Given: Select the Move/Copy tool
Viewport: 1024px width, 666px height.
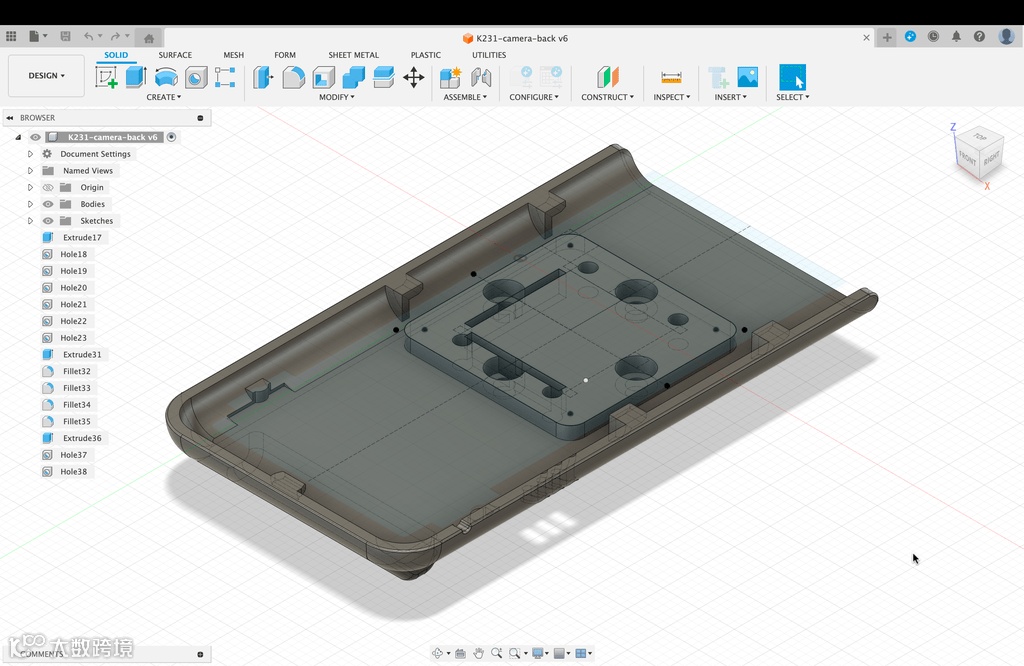Looking at the screenshot, I should click(x=413, y=78).
